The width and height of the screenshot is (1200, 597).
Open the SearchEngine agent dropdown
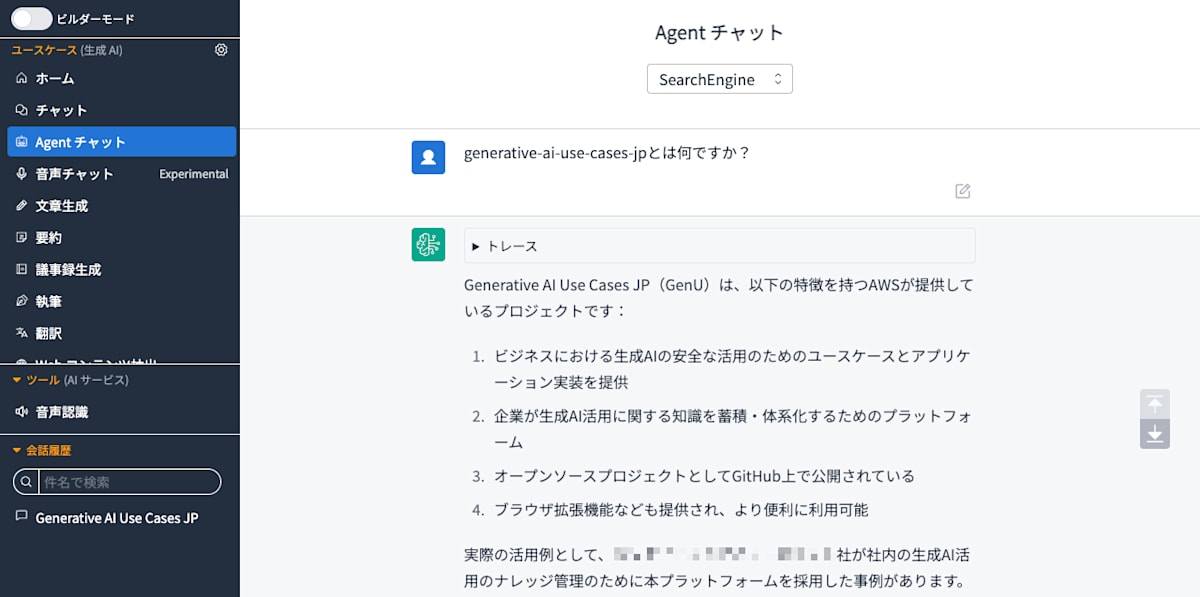coord(720,79)
